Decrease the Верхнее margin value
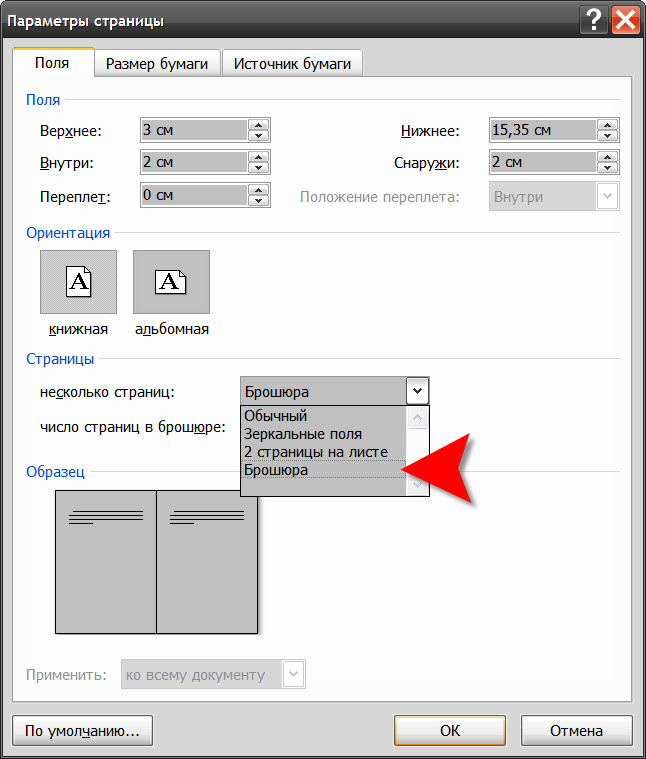 (x=258, y=136)
